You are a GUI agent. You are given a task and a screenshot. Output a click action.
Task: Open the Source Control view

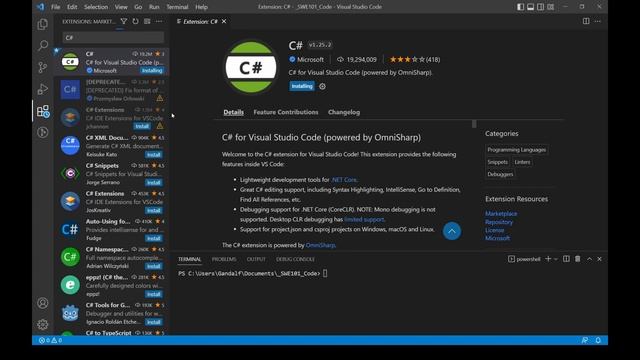42,67
